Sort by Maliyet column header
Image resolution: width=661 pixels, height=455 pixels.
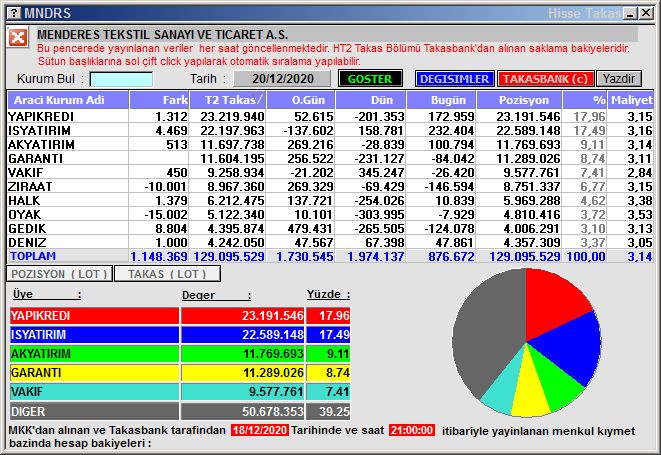point(631,100)
